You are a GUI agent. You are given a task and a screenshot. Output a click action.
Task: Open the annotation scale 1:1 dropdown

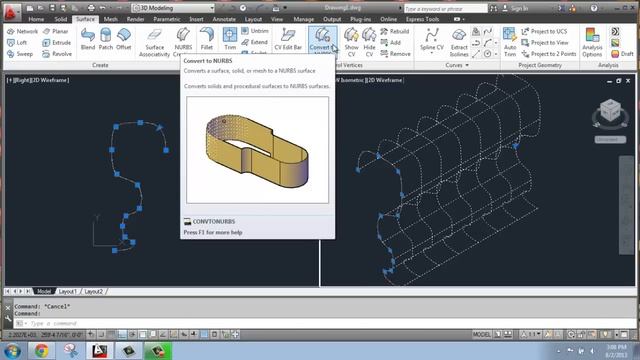click(x=531, y=335)
